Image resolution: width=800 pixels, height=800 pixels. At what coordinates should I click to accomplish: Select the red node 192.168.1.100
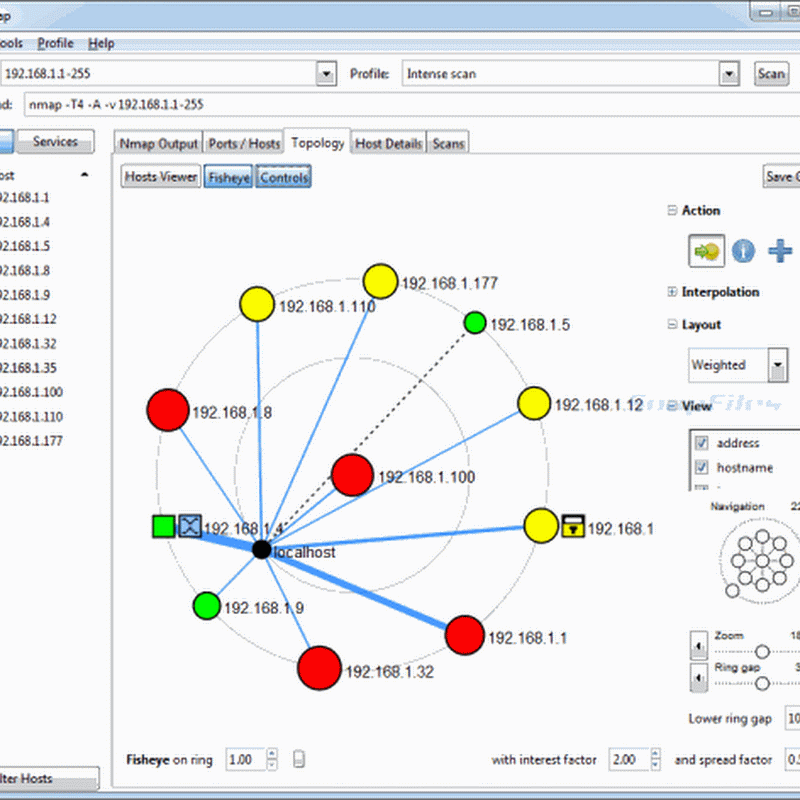(x=352, y=475)
